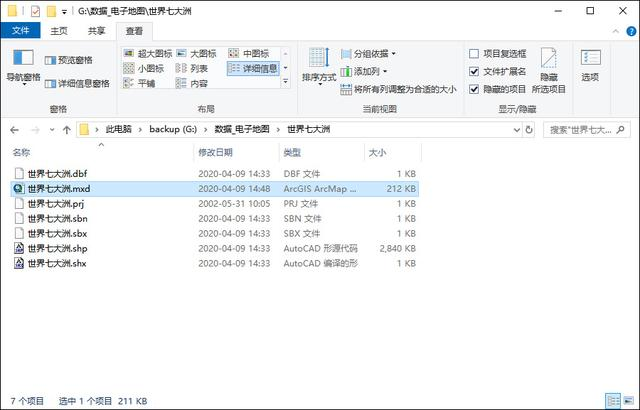Viewport: 640px width, 410px height.
Task: Open the 选项 folder options
Action: pyautogui.click(x=590, y=66)
